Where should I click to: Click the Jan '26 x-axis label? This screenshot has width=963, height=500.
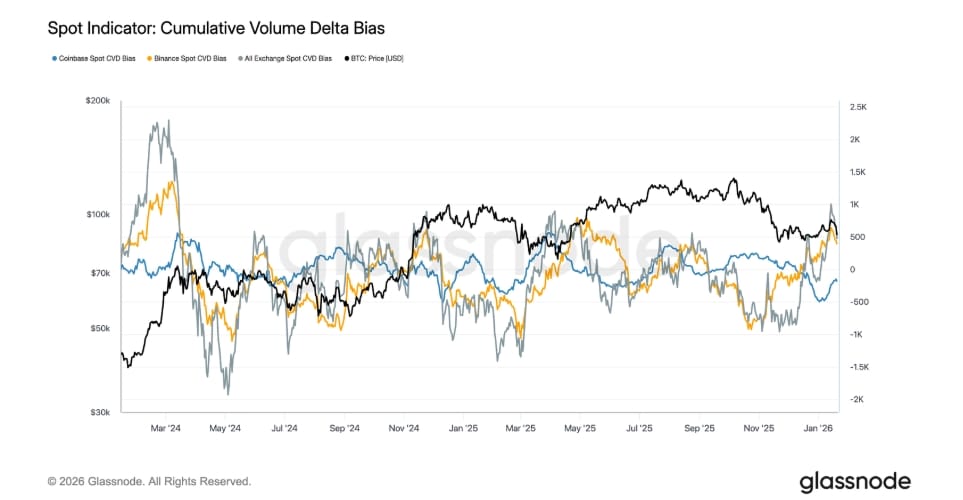(819, 429)
